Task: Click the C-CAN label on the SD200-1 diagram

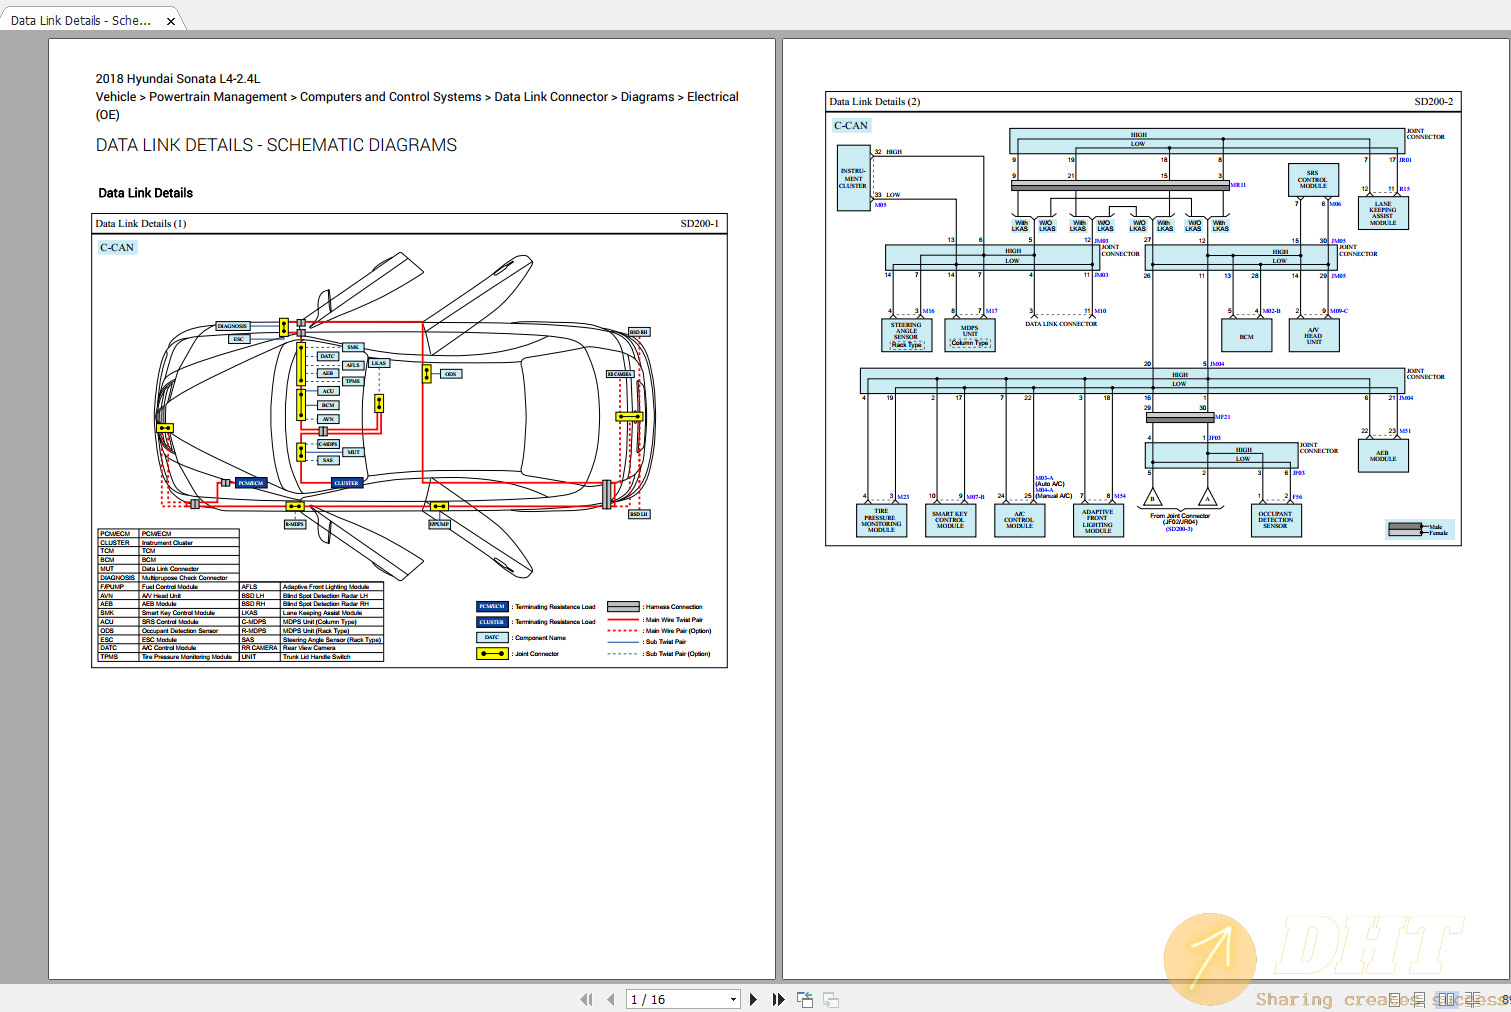Action: (117, 247)
